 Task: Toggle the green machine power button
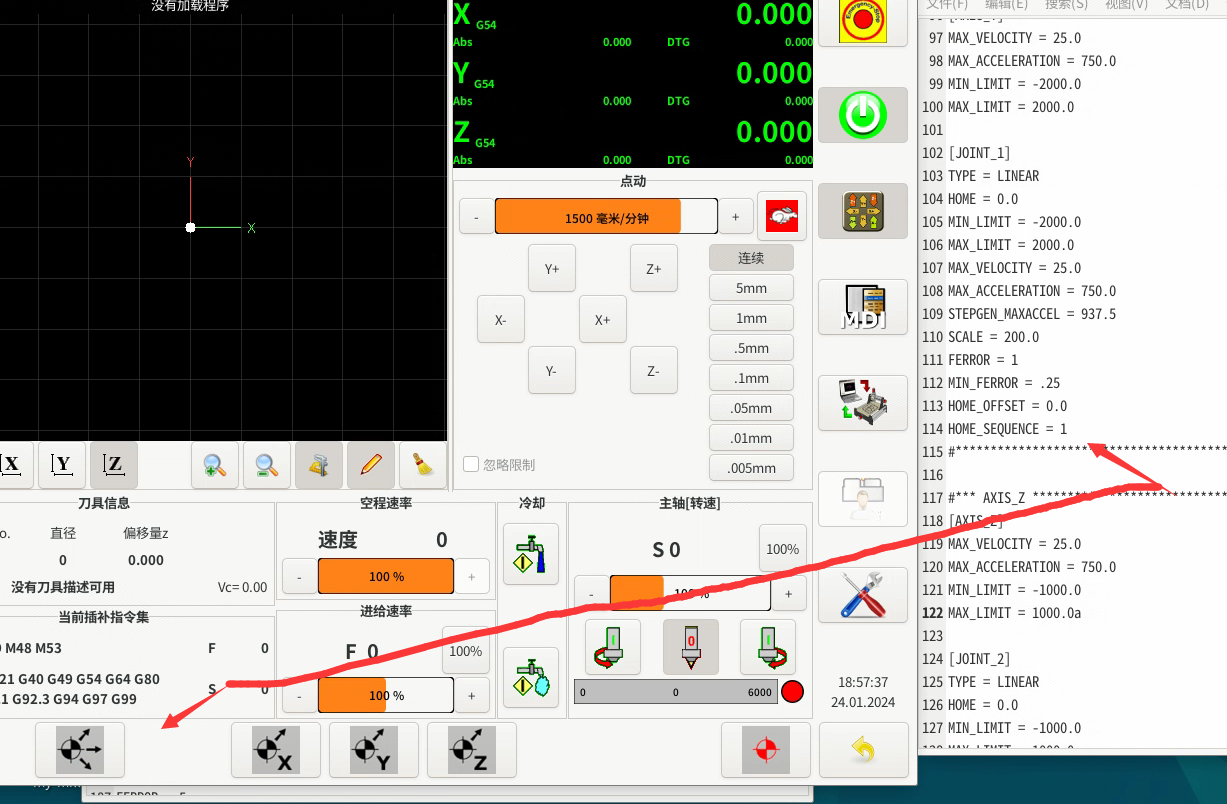[862, 115]
